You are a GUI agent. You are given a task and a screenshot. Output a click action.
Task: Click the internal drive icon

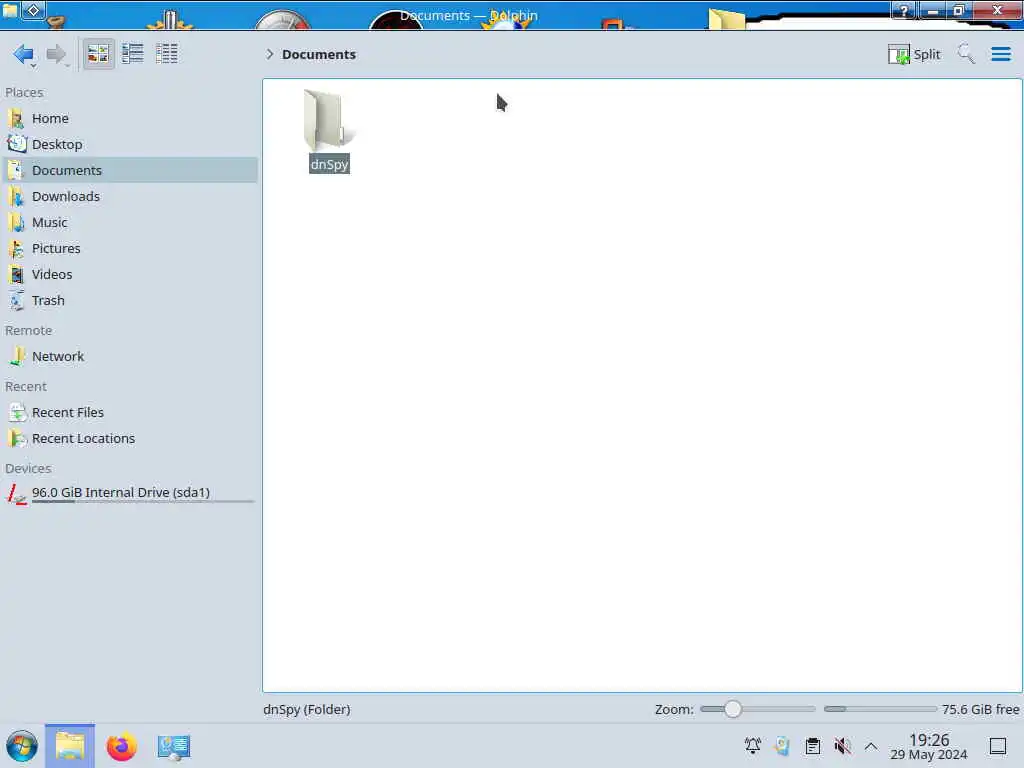coord(16,494)
